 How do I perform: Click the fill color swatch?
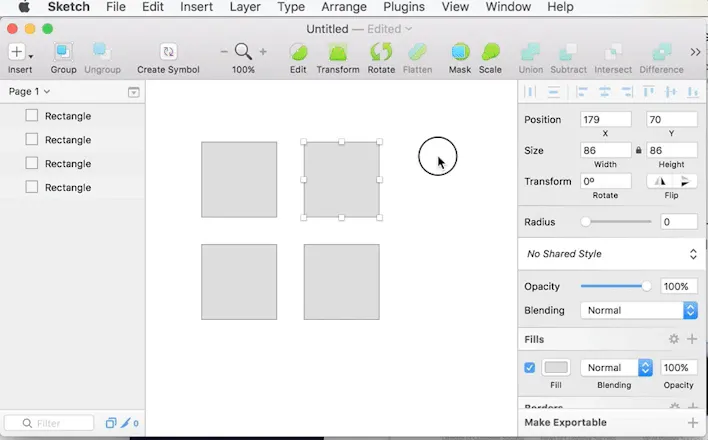(x=556, y=368)
